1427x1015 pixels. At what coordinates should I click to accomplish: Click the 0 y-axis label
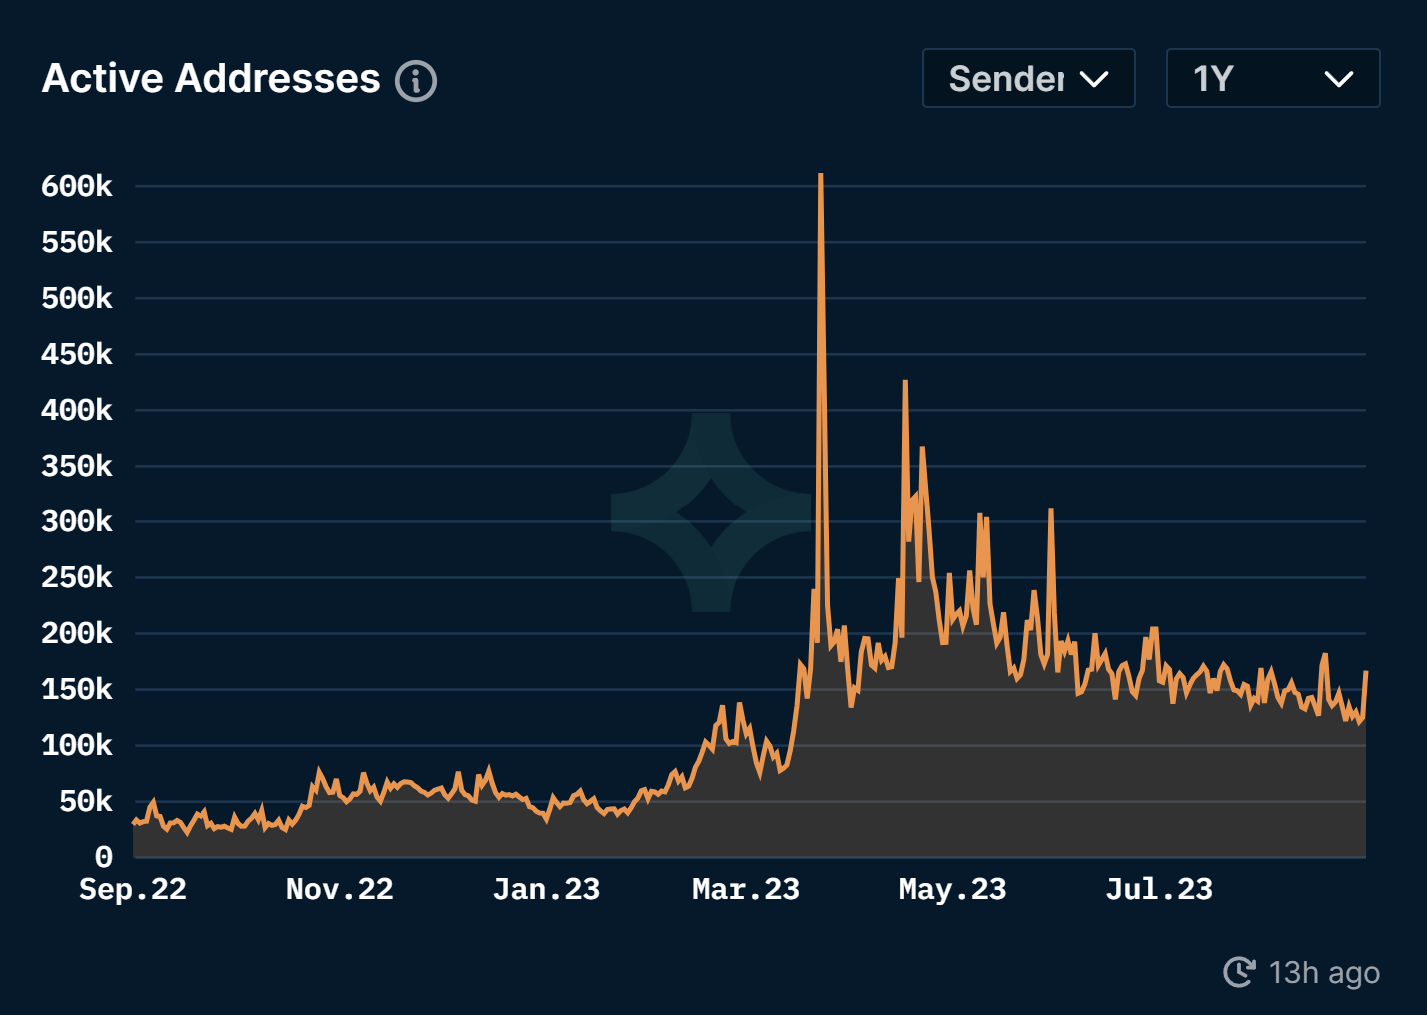click(104, 857)
